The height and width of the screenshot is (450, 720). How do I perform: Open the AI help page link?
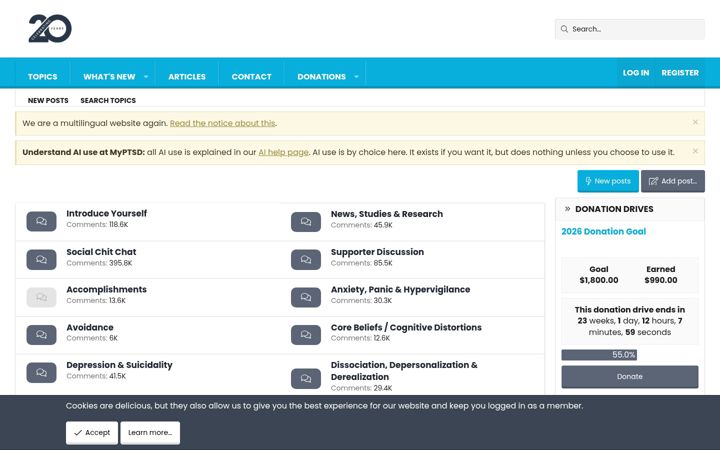click(283, 152)
